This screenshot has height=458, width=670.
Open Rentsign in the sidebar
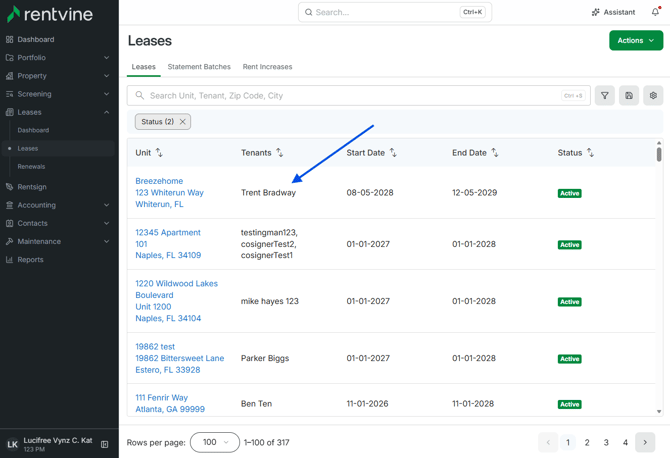point(32,187)
